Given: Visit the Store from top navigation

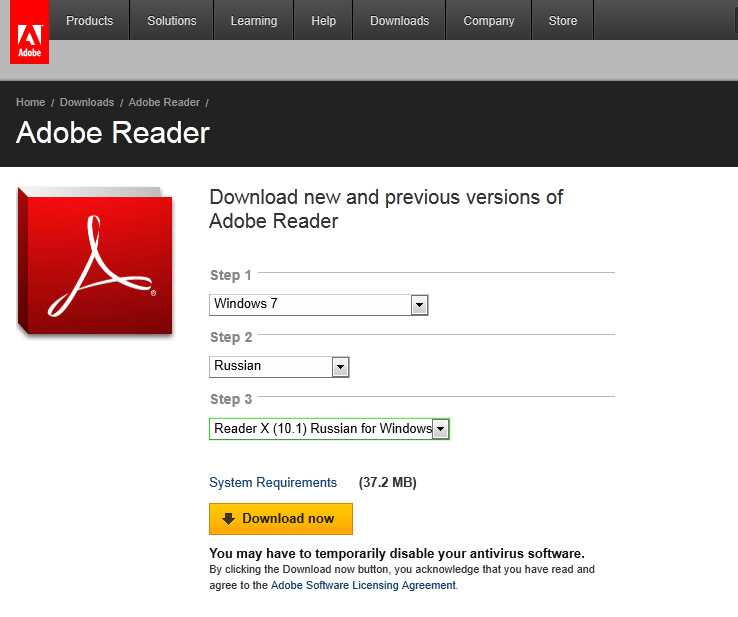Looking at the screenshot, I should [563, 21].
